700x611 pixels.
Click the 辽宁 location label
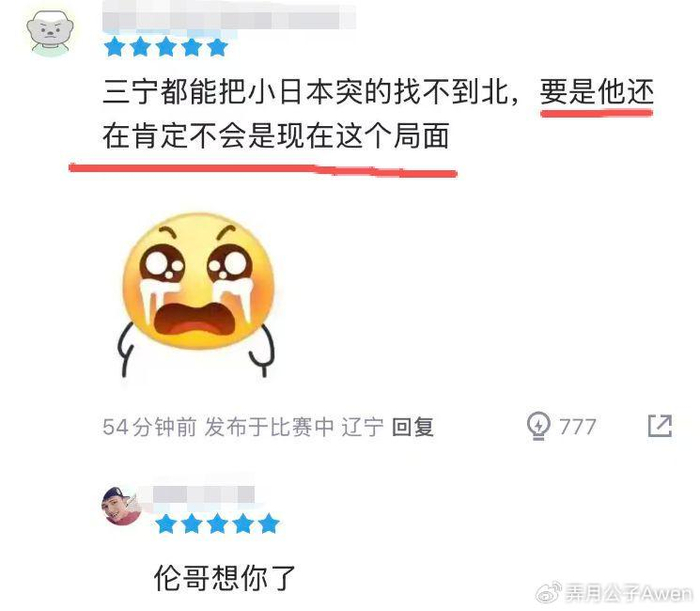coord(362,427)
